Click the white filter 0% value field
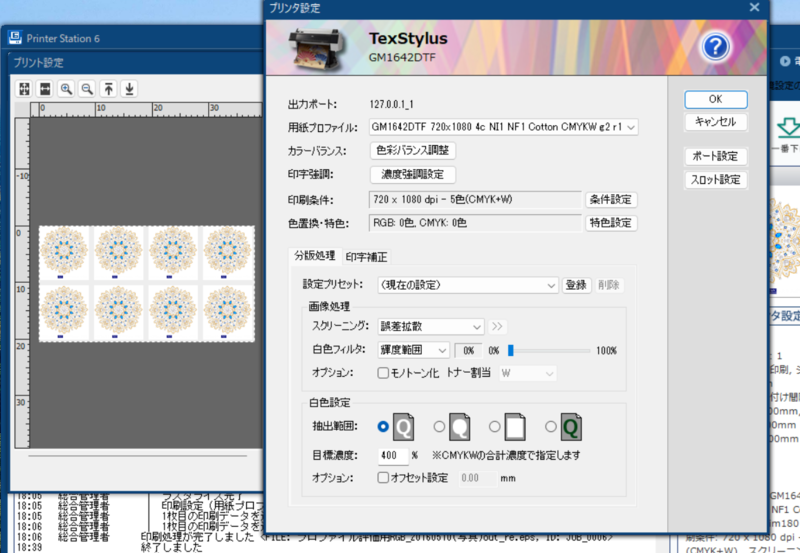 click(468, 350)
